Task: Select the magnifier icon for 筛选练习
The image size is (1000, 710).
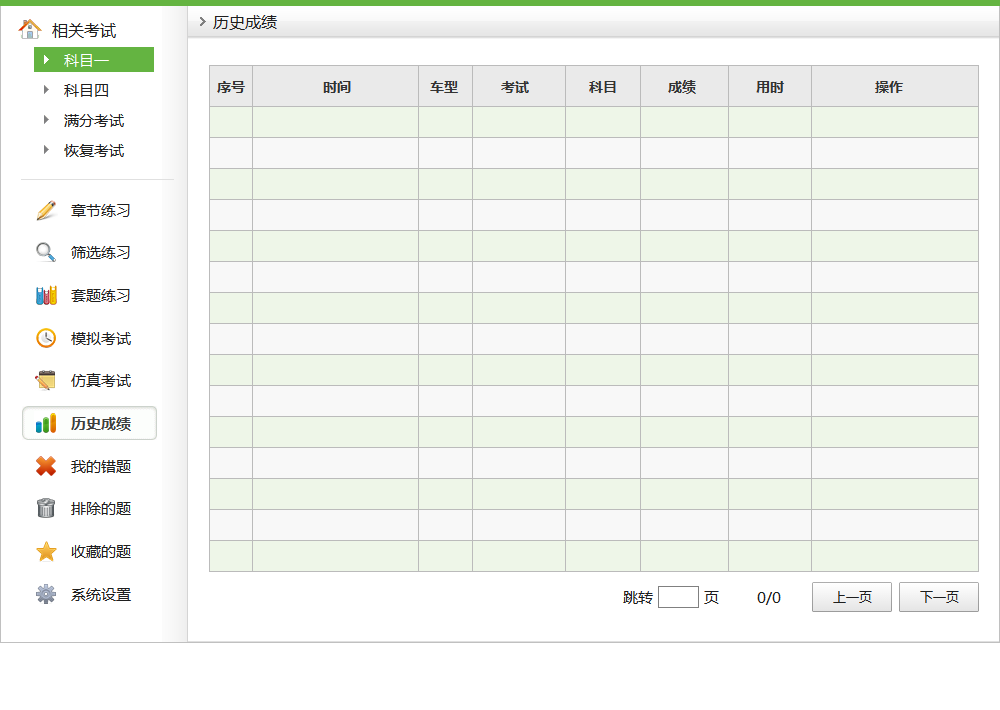Action: point(44,252)
